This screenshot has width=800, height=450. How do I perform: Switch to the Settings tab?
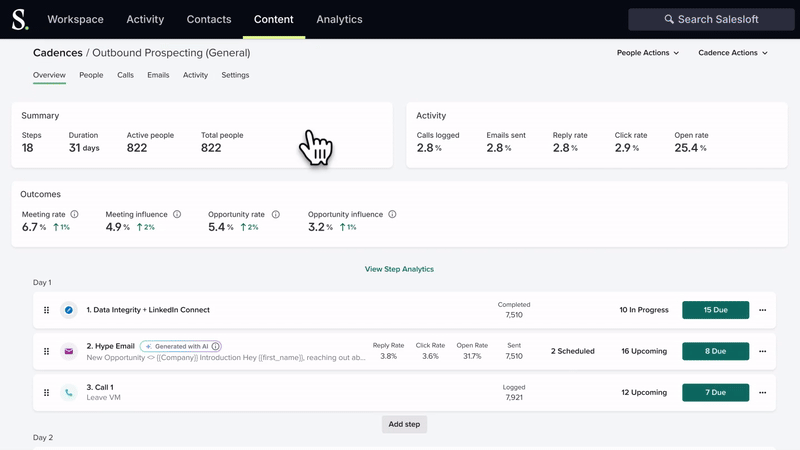(235, 75)
